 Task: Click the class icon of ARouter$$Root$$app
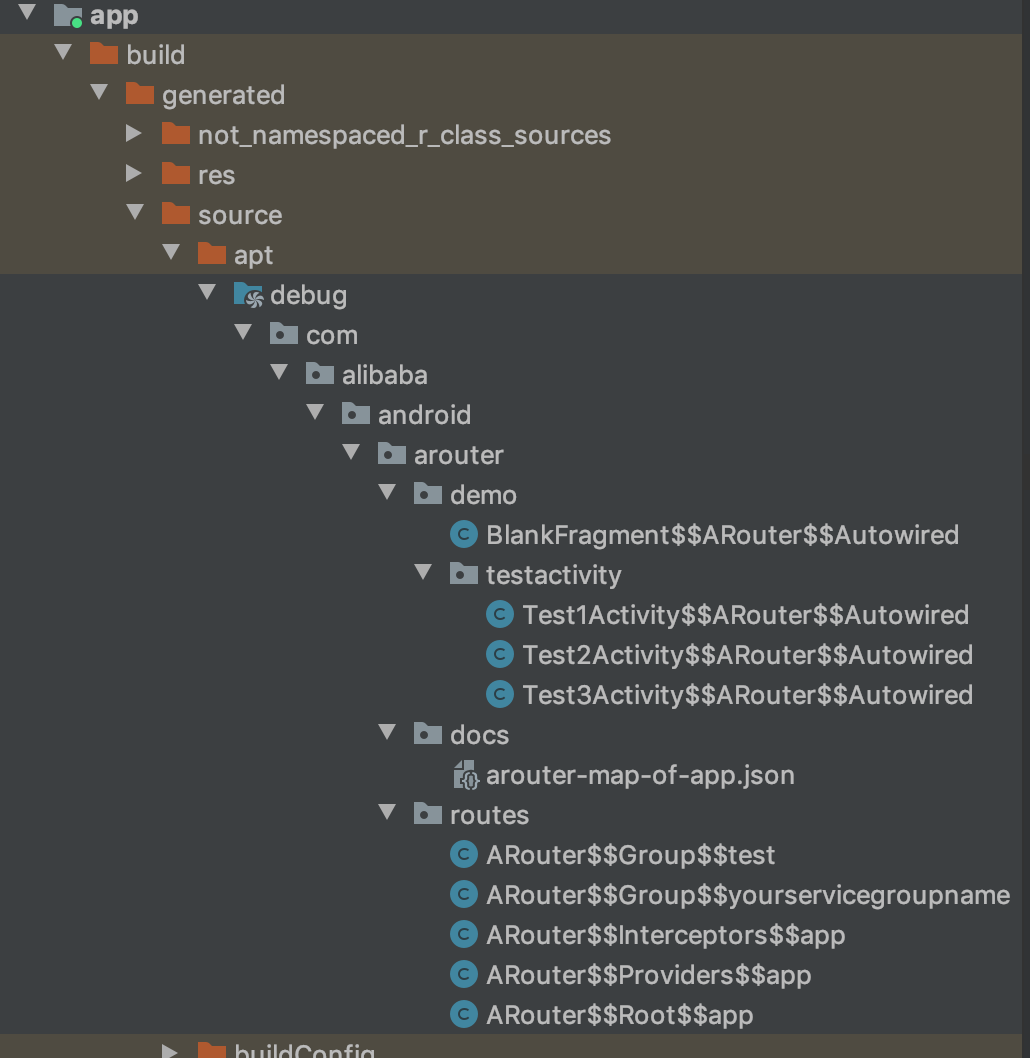pyautogui.click(x=464, y=1014)
